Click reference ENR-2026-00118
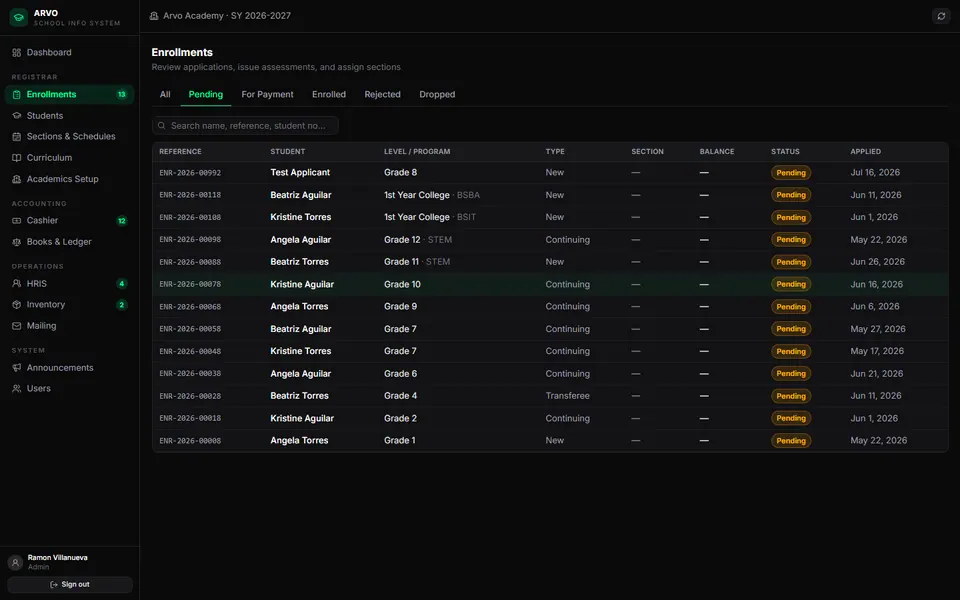The width and height of the screenshot is (960, 600). pyautogui.click(x=190, y=195)
